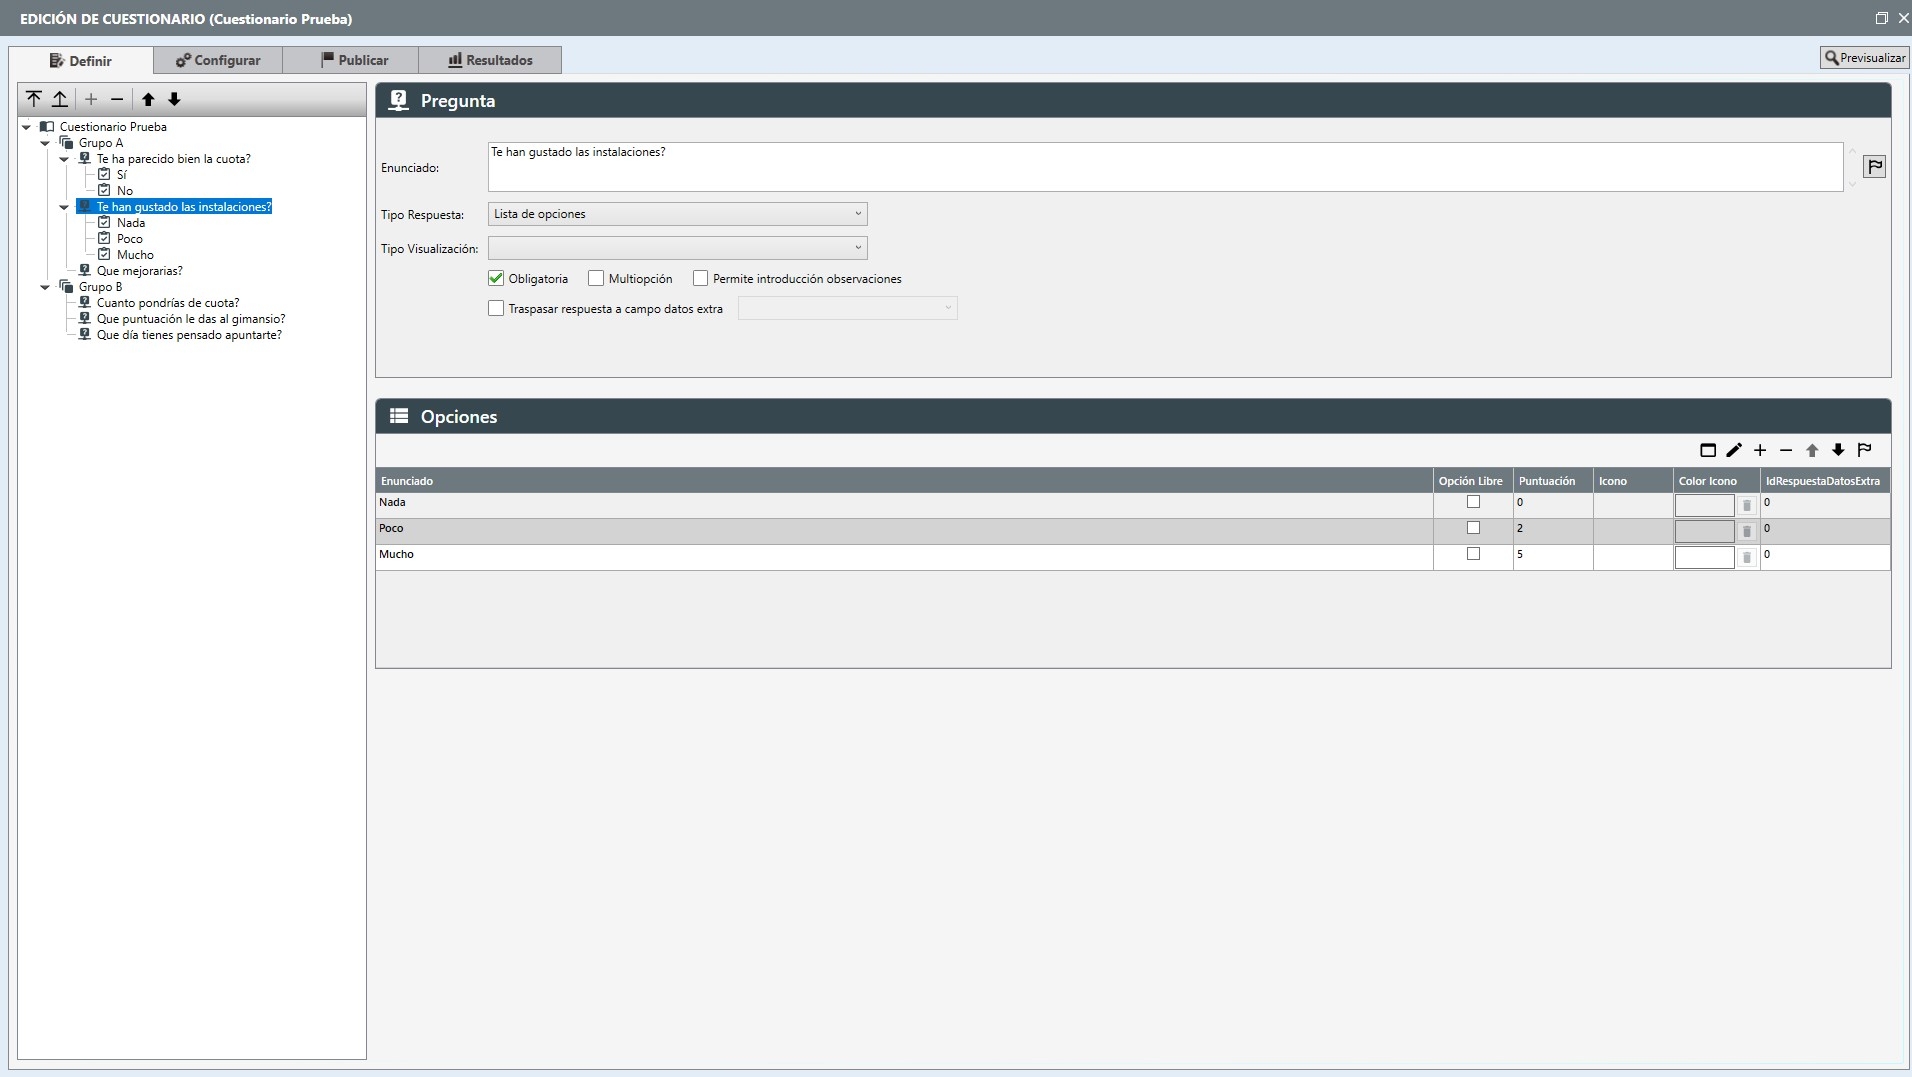Click into the Enunciado text field
This screenshot has height=1077, width=1912.
coord(1165,167)
